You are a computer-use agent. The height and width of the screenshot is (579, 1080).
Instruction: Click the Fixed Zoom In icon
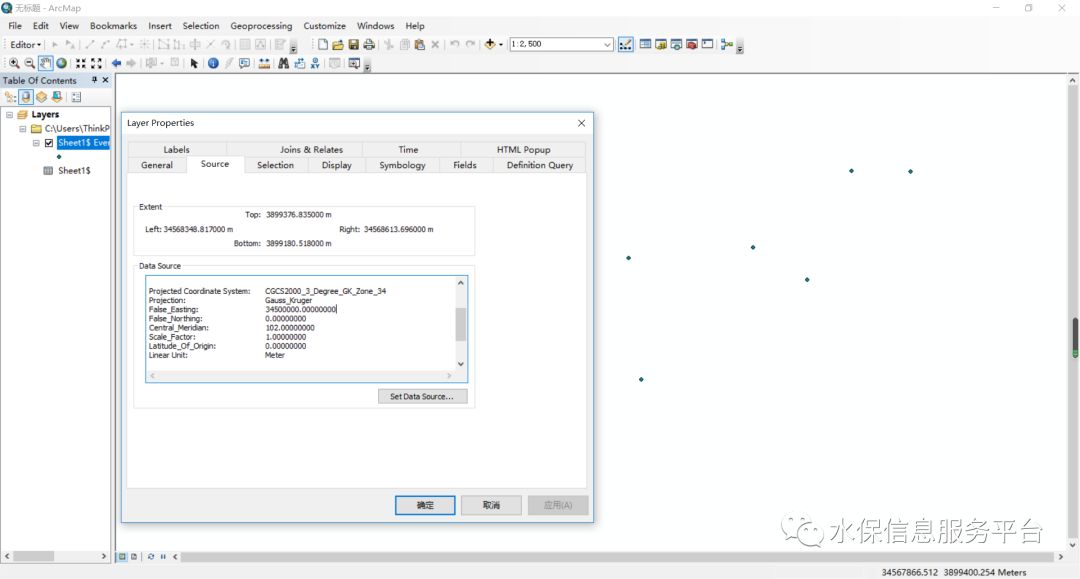81,63
